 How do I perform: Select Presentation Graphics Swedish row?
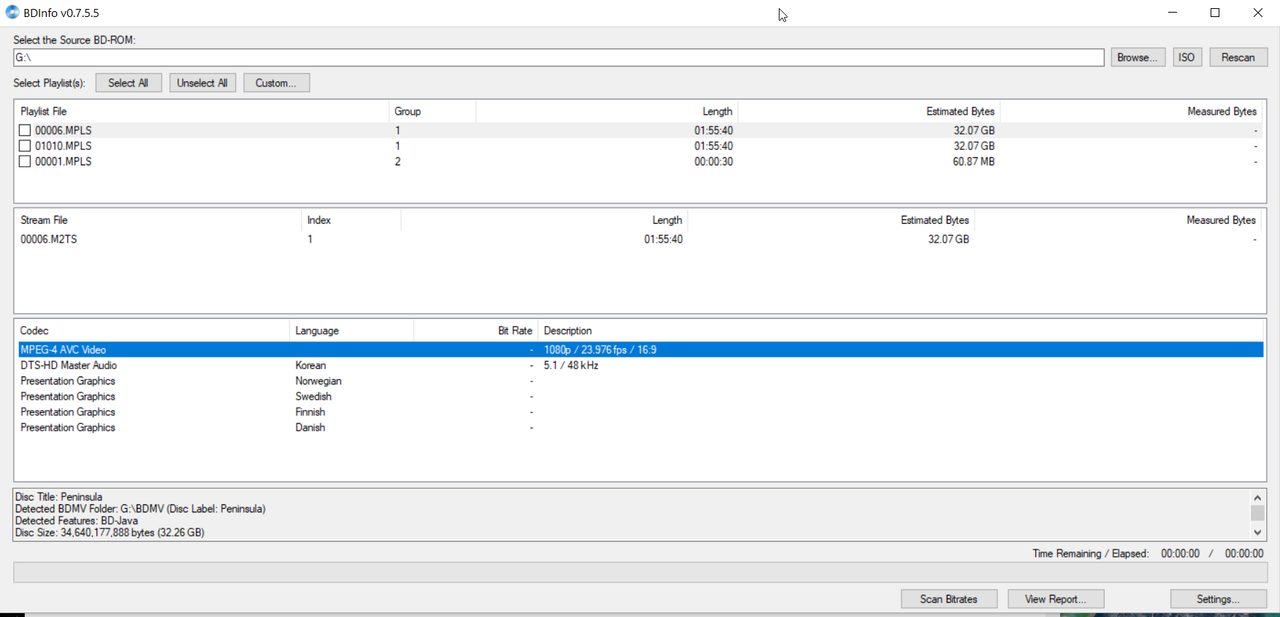(x=640, y=397)
